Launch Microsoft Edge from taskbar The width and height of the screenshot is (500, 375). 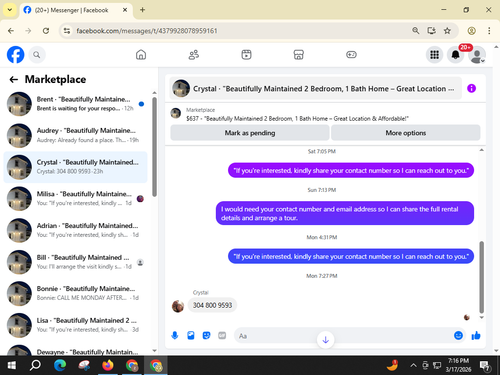click(60, 366)
